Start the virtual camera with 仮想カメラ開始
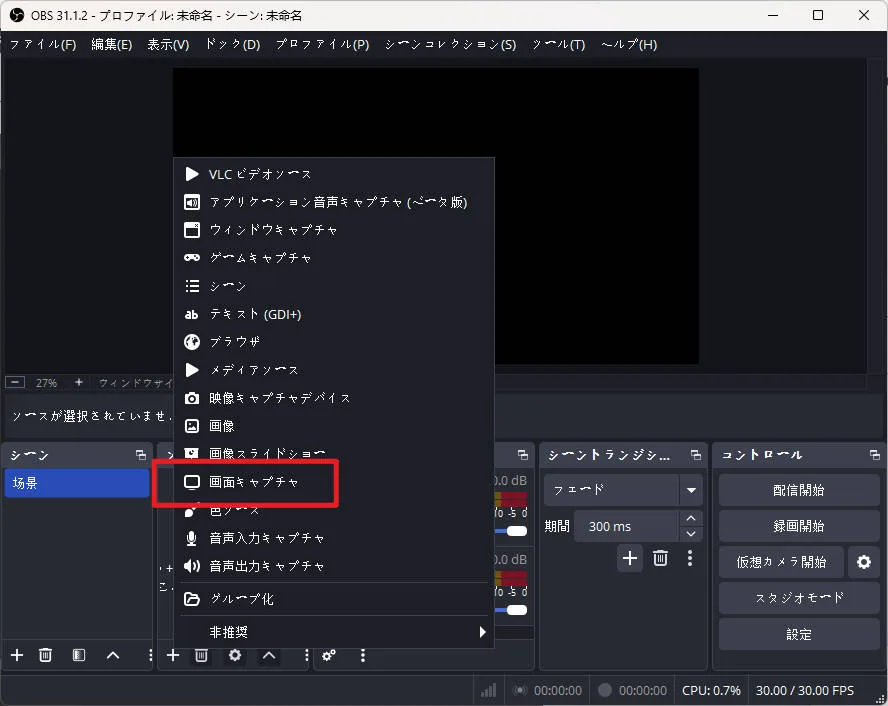 (x=781, y=562)
